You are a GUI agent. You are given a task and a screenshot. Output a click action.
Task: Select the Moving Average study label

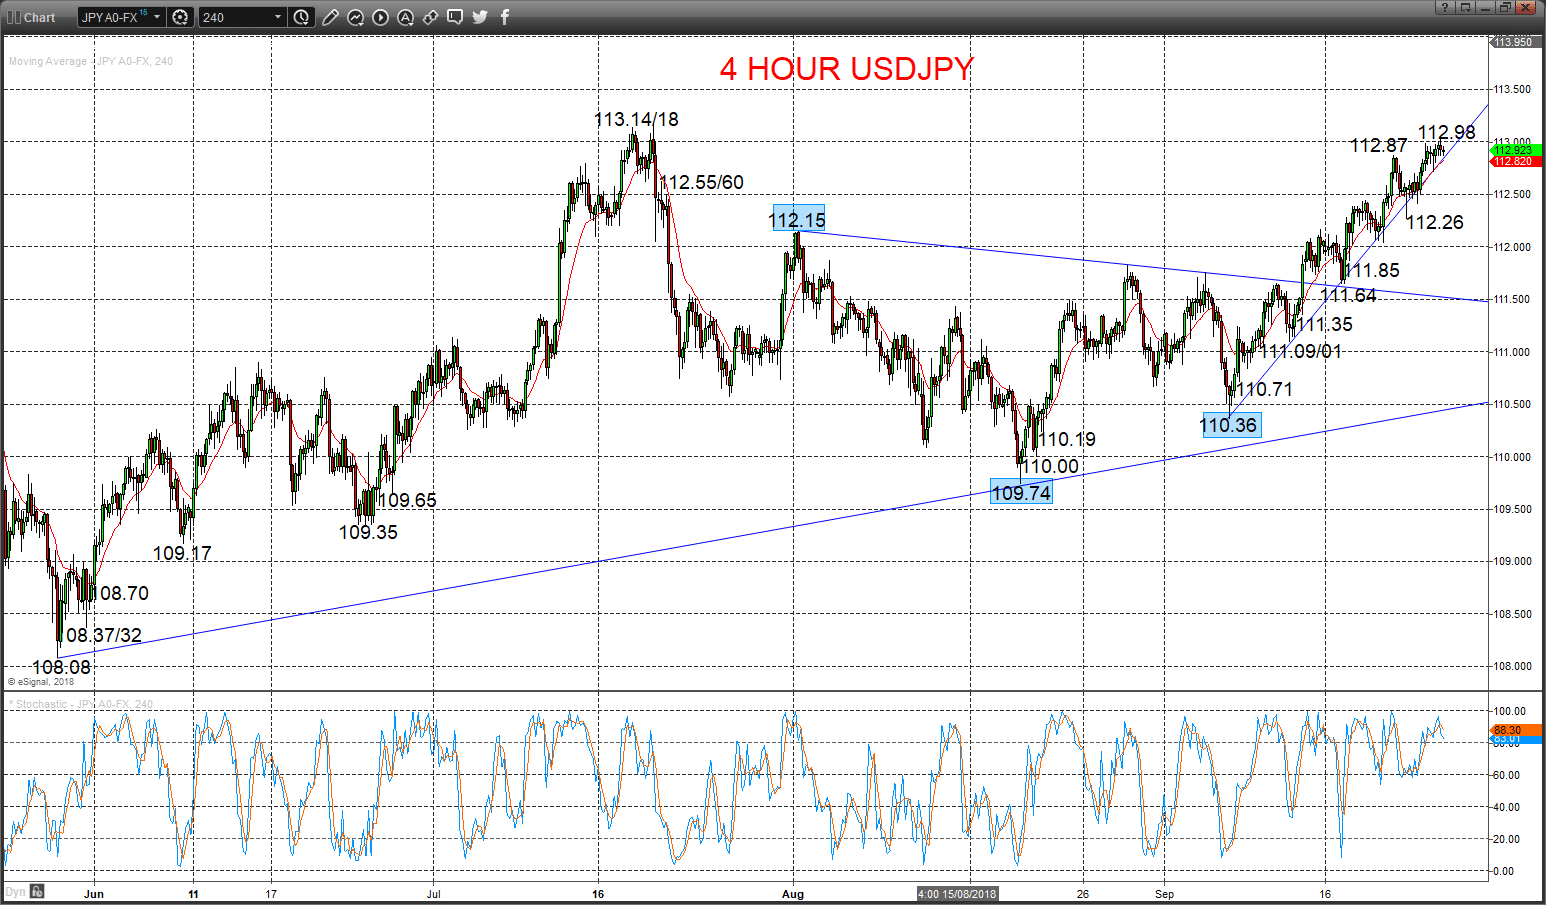pos(91,61)
